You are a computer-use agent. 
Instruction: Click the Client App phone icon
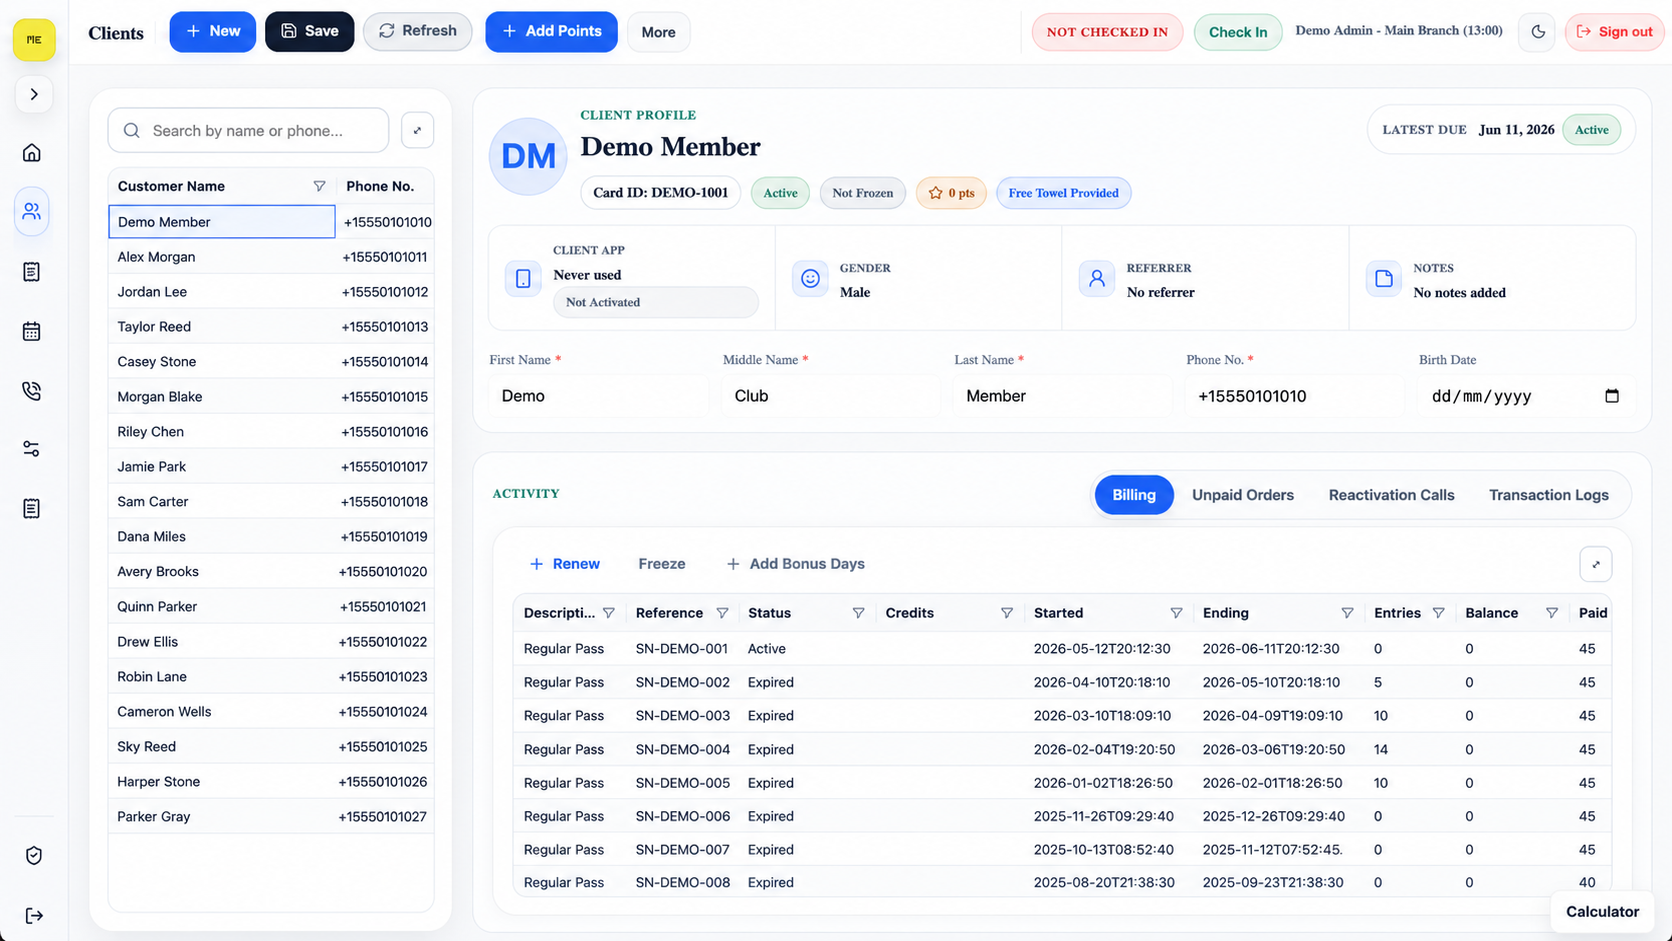click(x=523, y=278)
